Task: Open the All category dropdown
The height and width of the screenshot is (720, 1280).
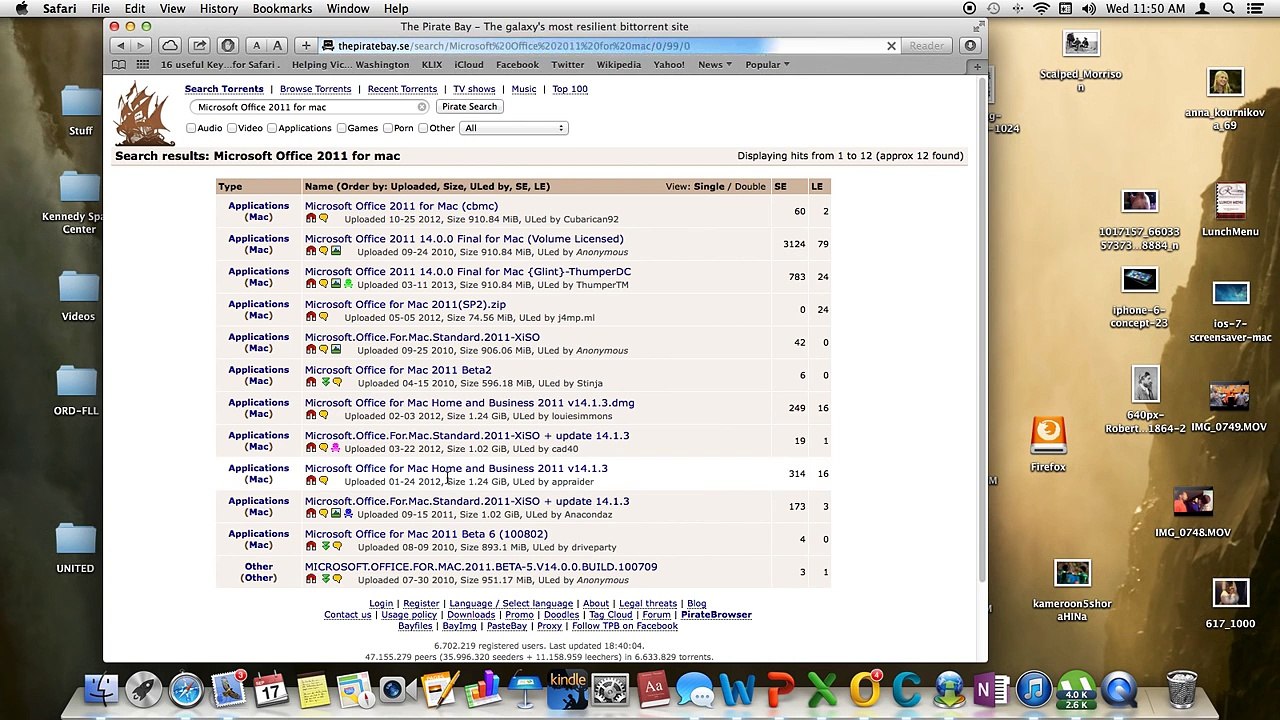Action: click(514, 128)
